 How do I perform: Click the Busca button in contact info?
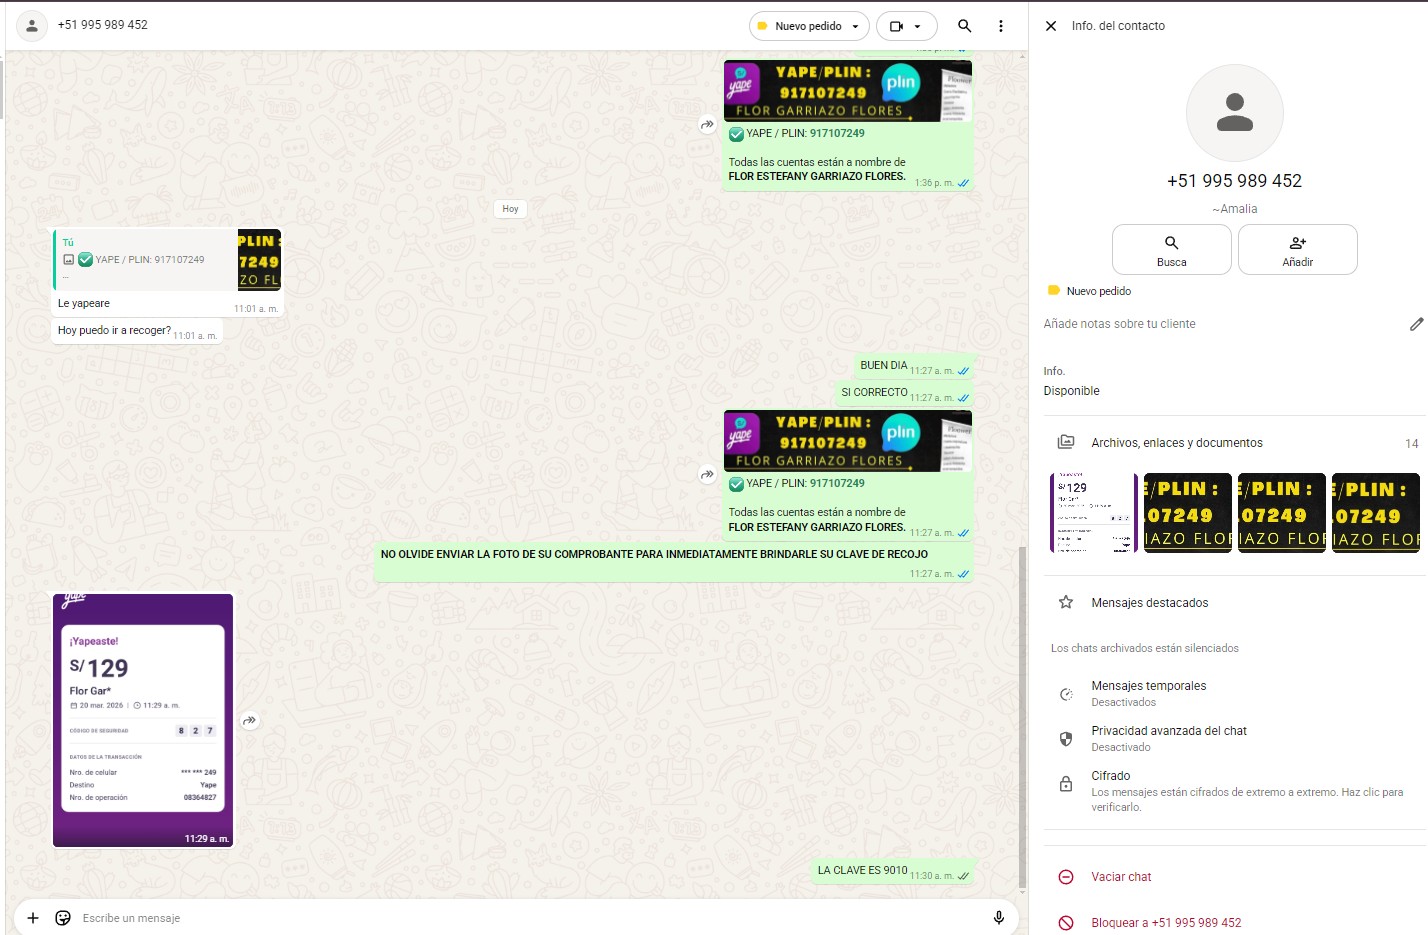(1171, 250)
